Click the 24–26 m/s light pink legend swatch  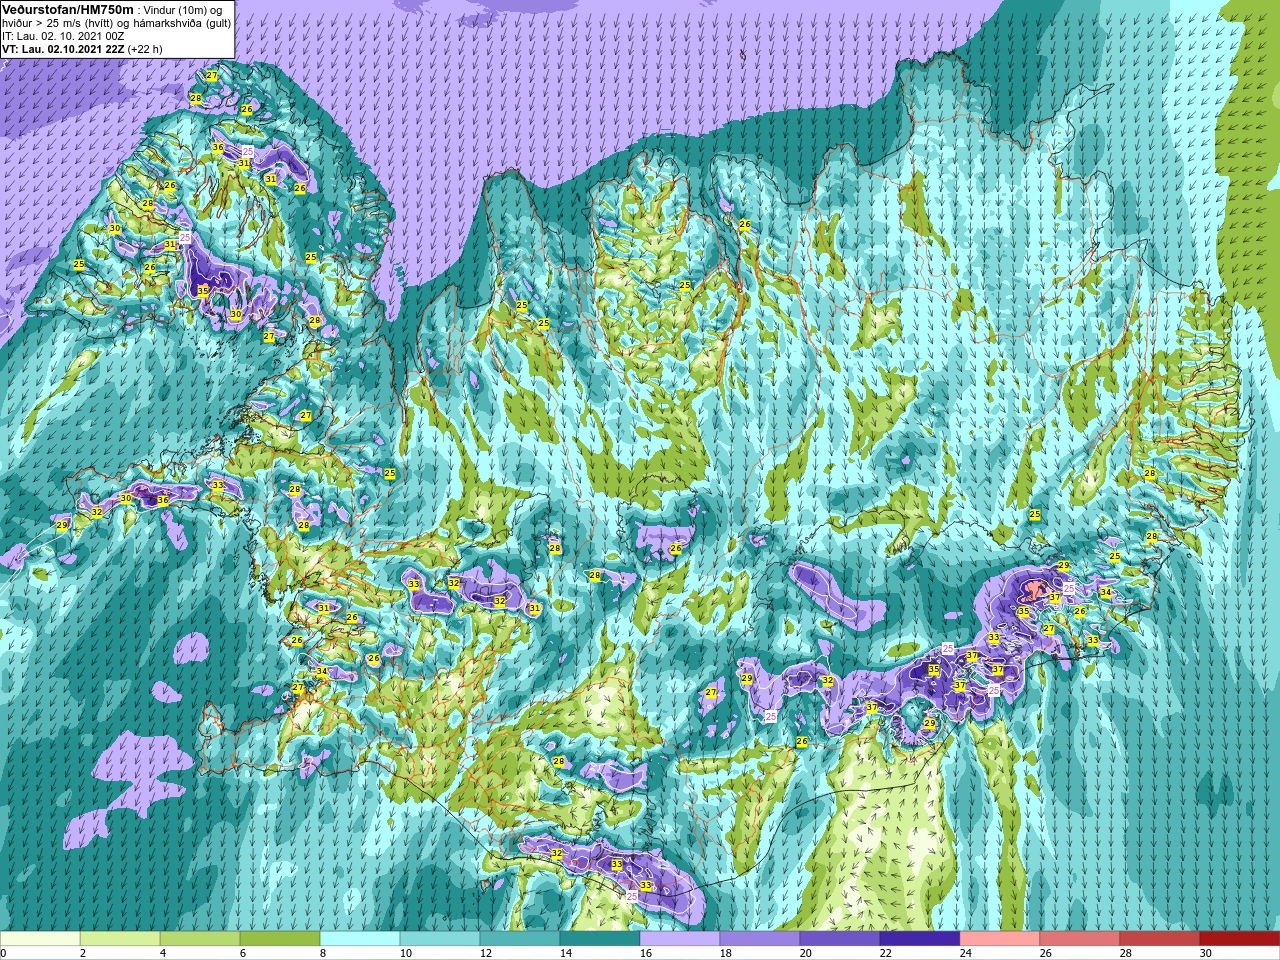(x=1000, y=939)
